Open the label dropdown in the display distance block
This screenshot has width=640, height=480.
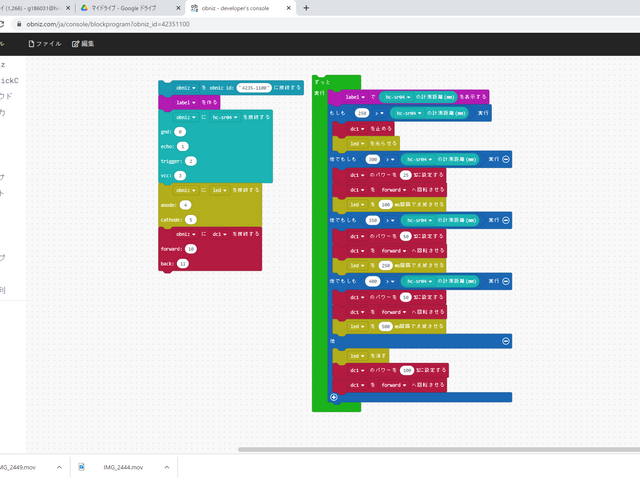(x=355, y=97)
